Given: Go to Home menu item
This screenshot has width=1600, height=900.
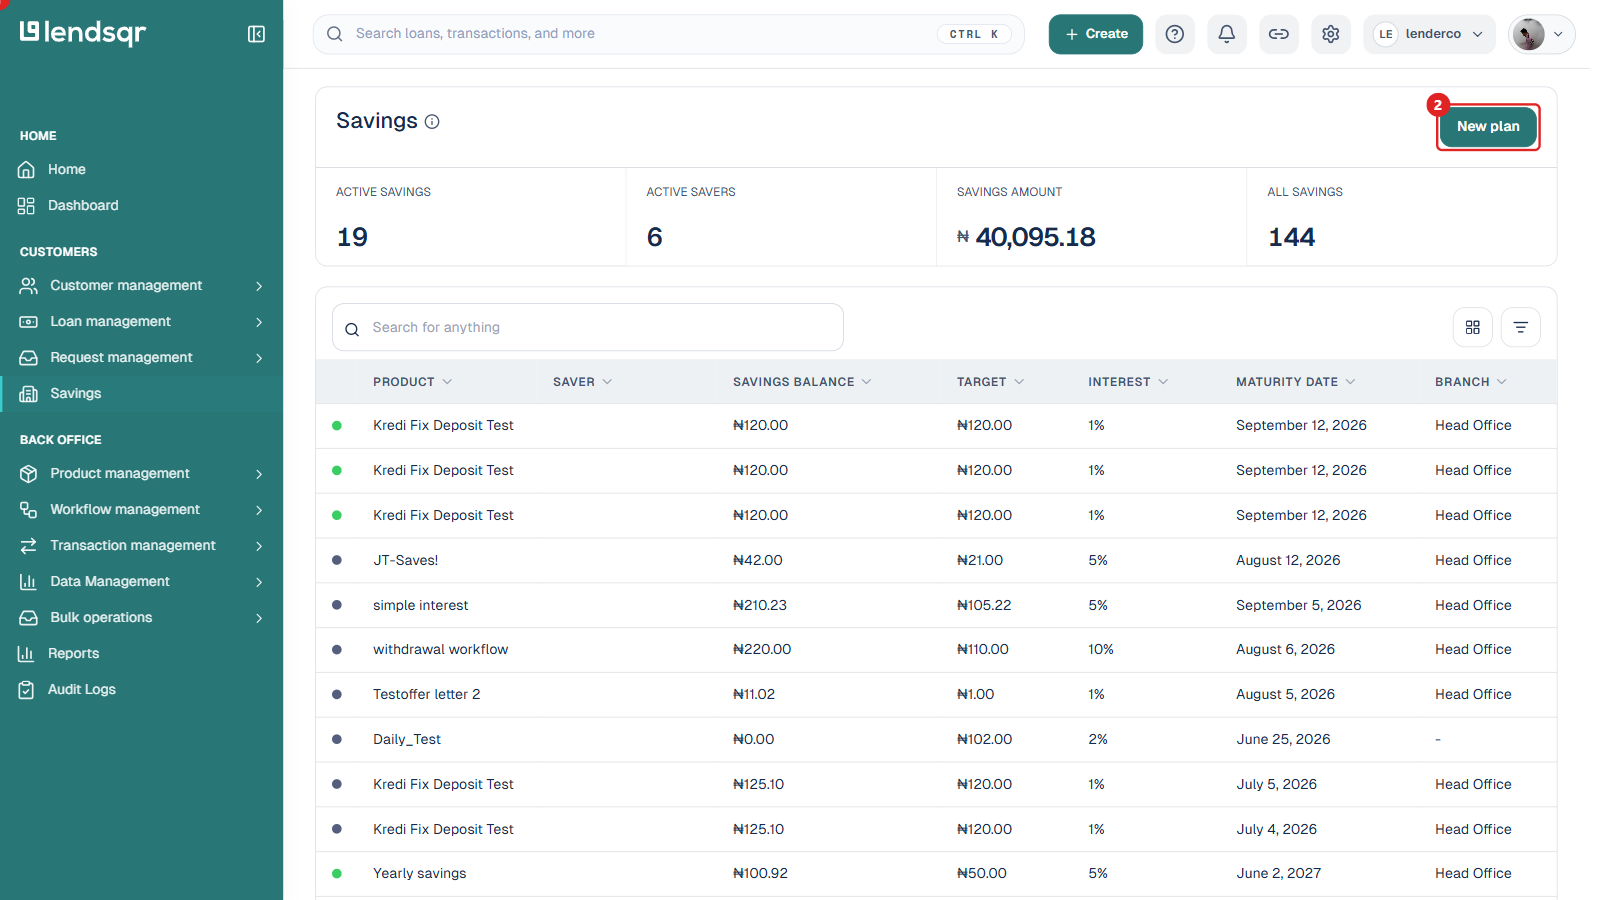Looking at the screenshot, I should 141,170.
